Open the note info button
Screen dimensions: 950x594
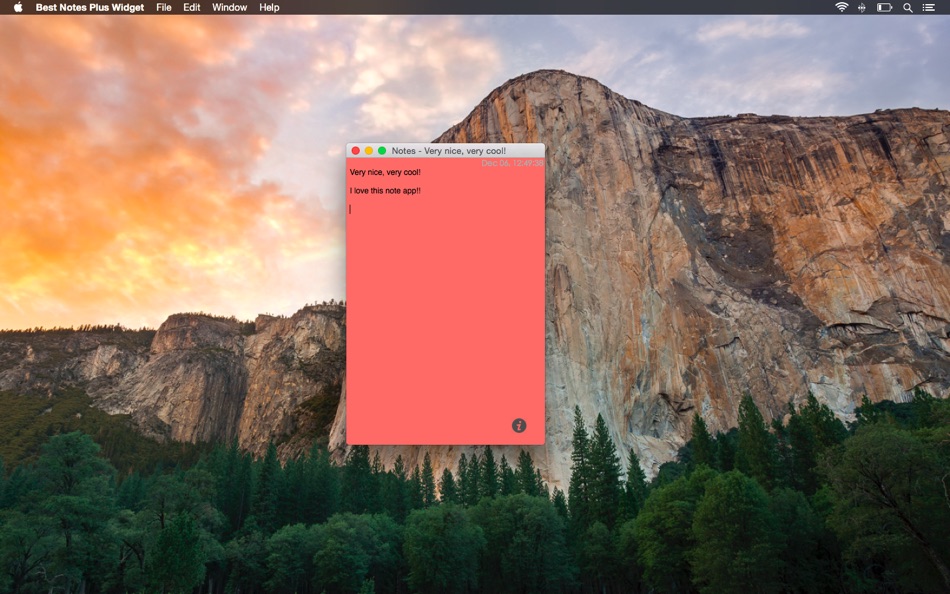tap(519, 425)
